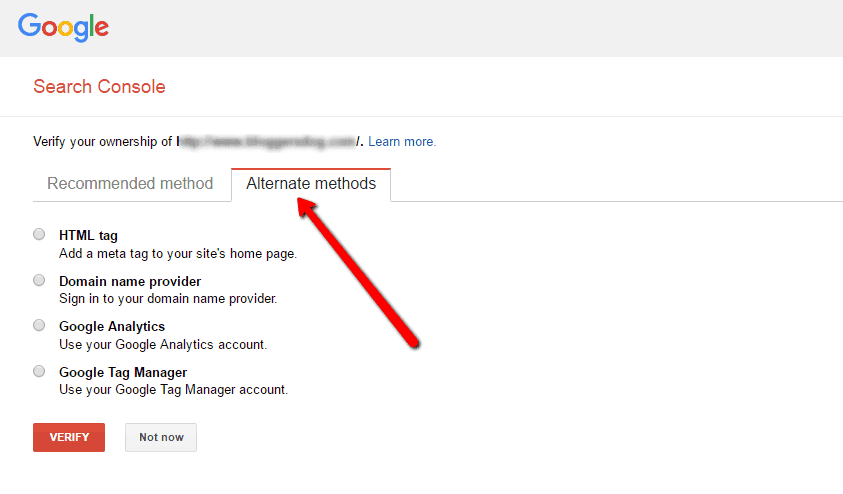Click the HTML tag label text
Image resolution: width=843 pixels, height=494 pixels.
[x=88, y=235]
